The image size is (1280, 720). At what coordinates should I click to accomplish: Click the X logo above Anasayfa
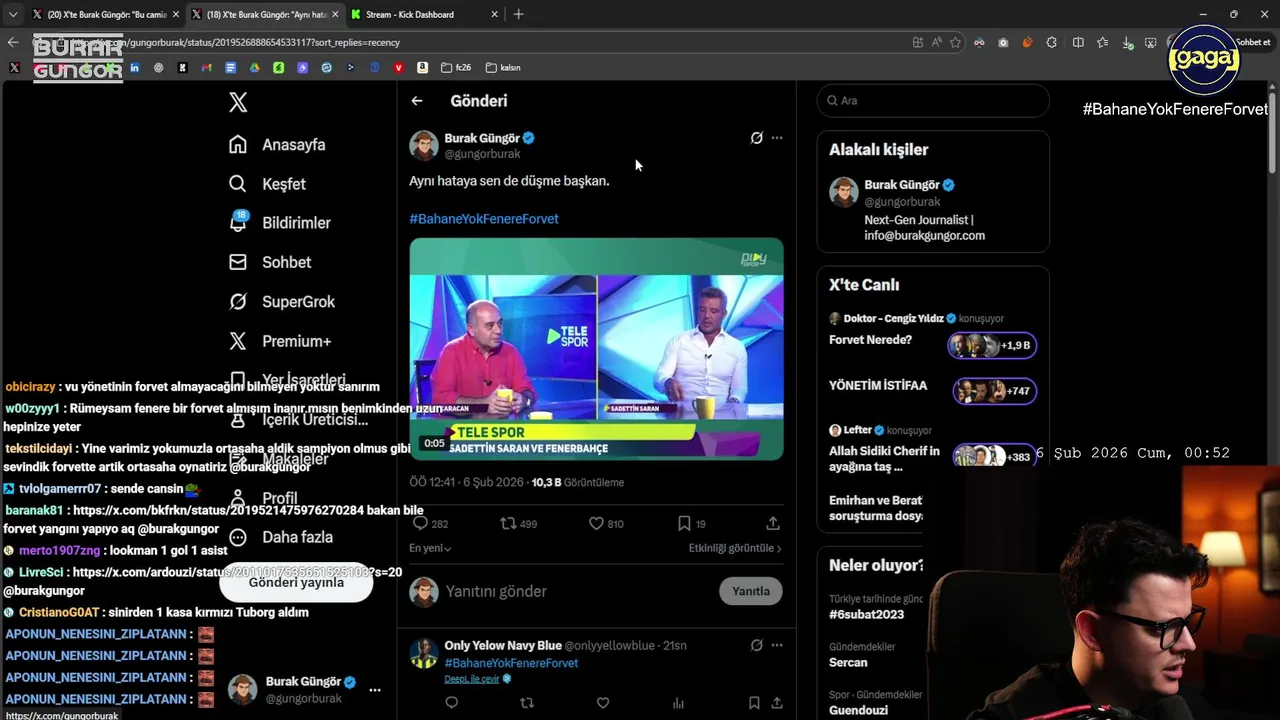pyautogui.click(x=238, y=102)
